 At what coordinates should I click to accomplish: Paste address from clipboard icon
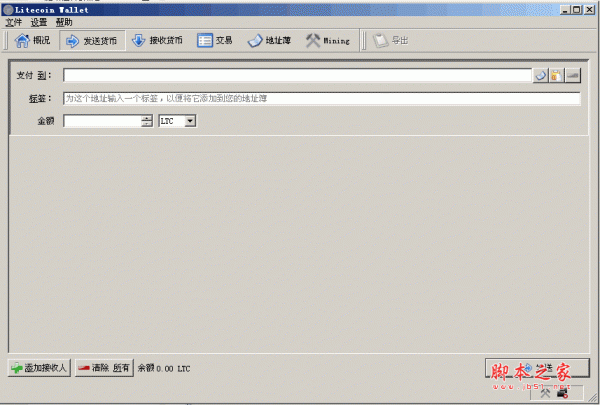click(557, 75)
